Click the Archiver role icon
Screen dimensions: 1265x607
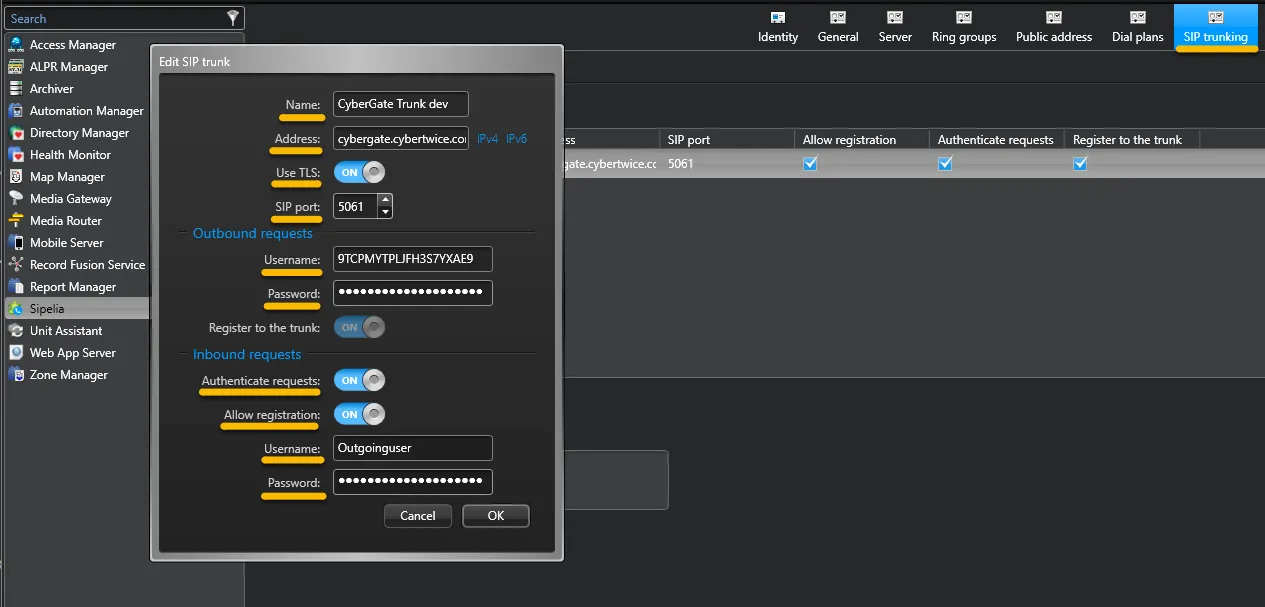16,89
